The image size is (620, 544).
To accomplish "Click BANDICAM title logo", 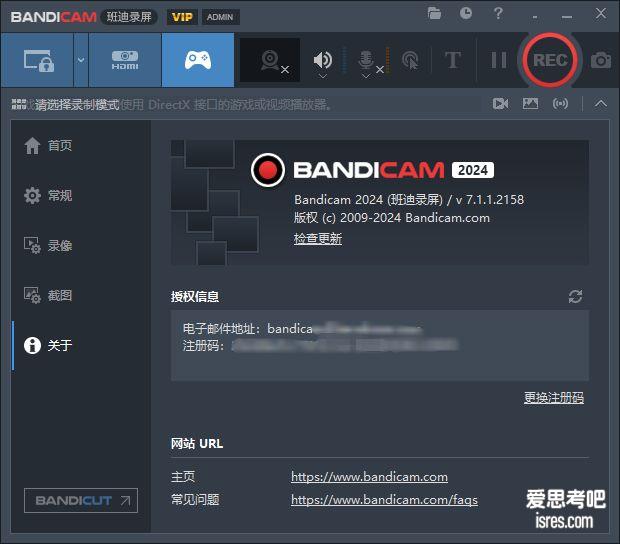I will [x=53, y=17].
